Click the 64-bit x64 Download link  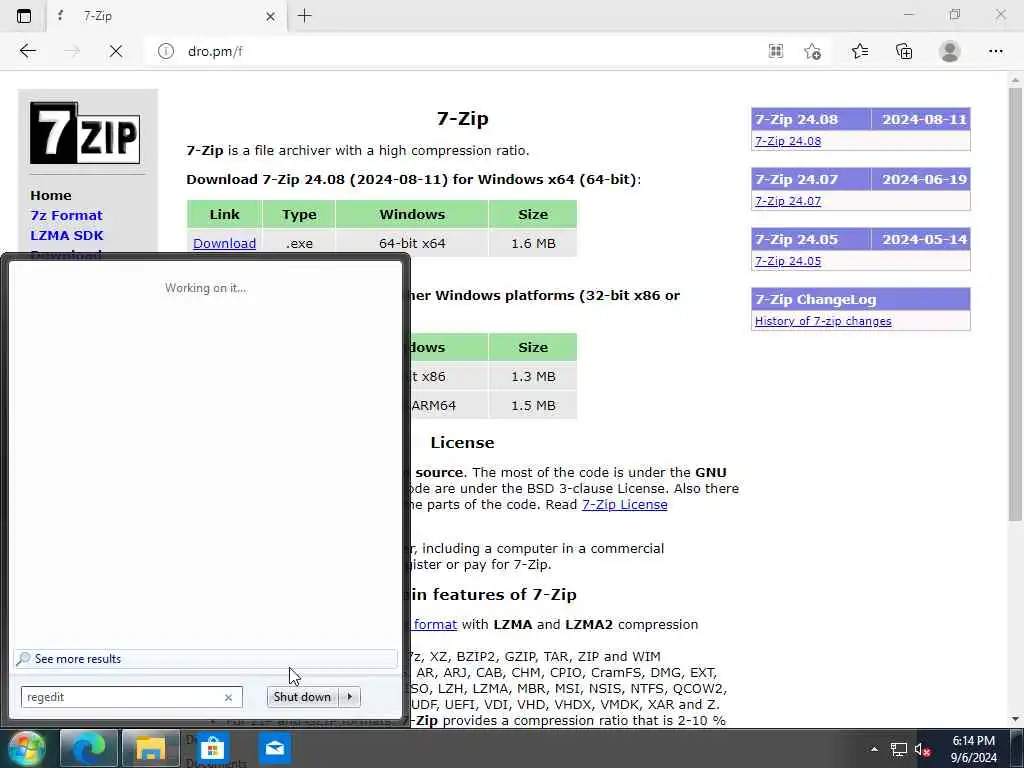pyautogui.click(x=224, y=243)
